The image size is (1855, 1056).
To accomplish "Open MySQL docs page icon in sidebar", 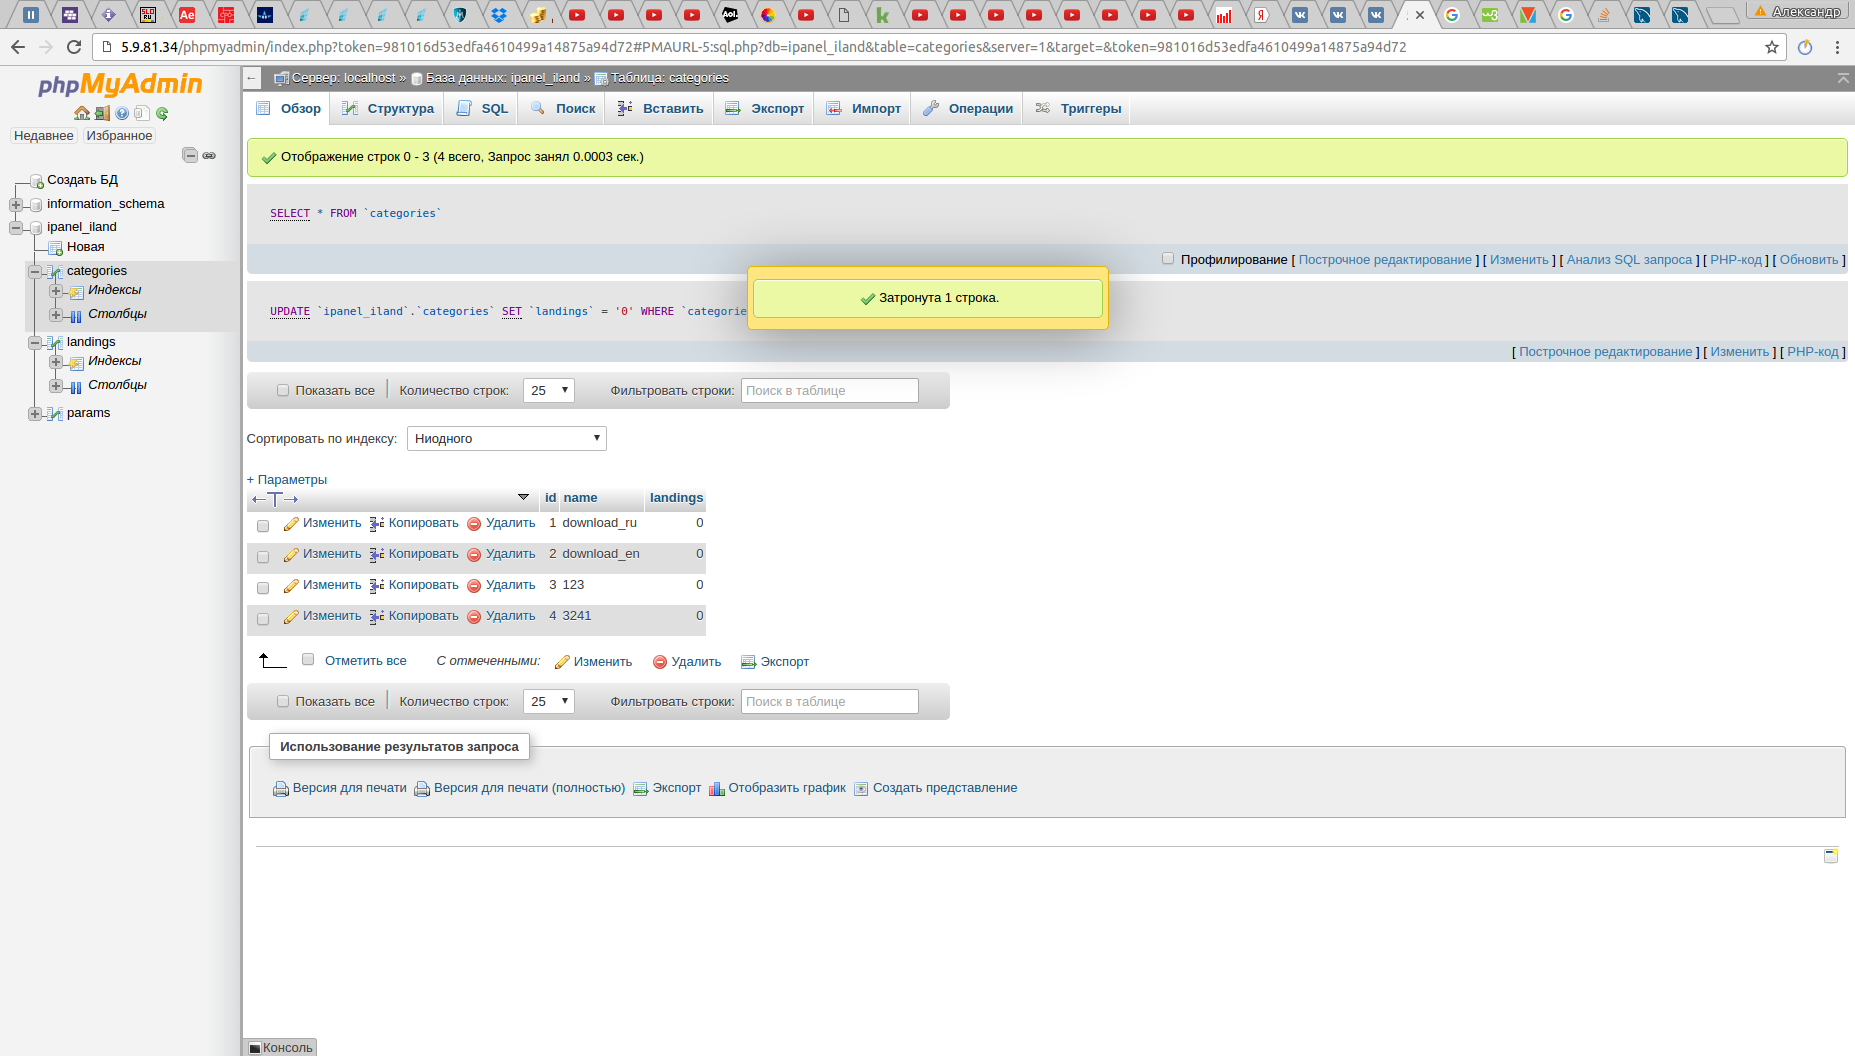I will pyautogui.click(x=142, y=113).
